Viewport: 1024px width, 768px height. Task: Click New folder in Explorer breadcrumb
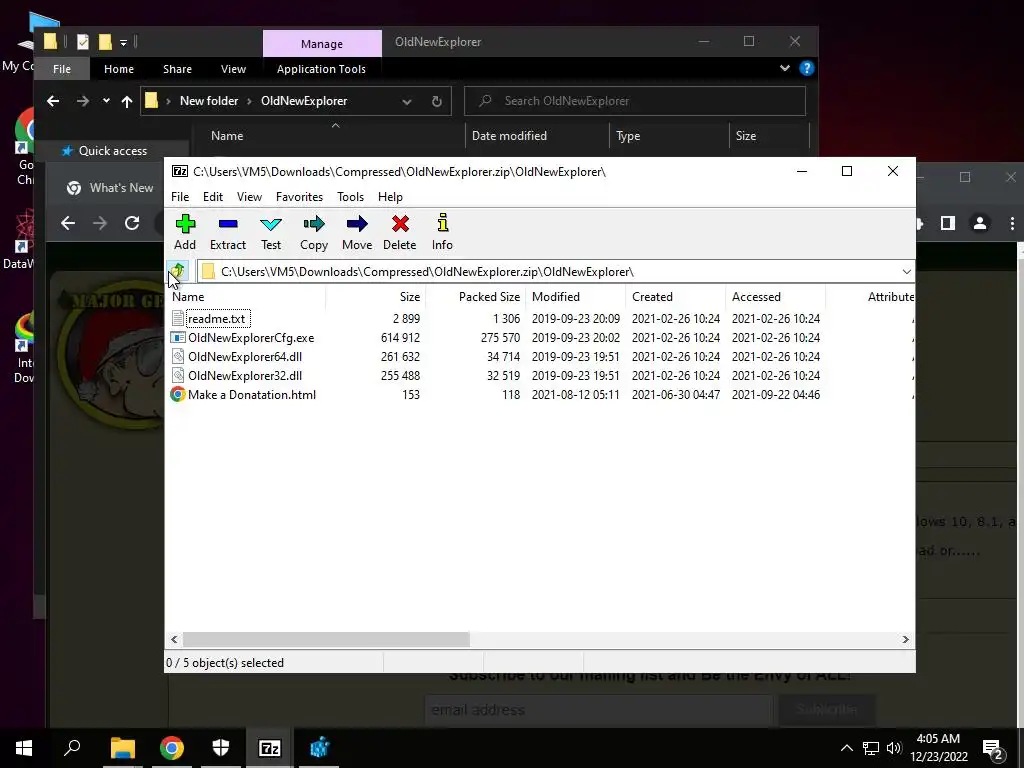209,101
